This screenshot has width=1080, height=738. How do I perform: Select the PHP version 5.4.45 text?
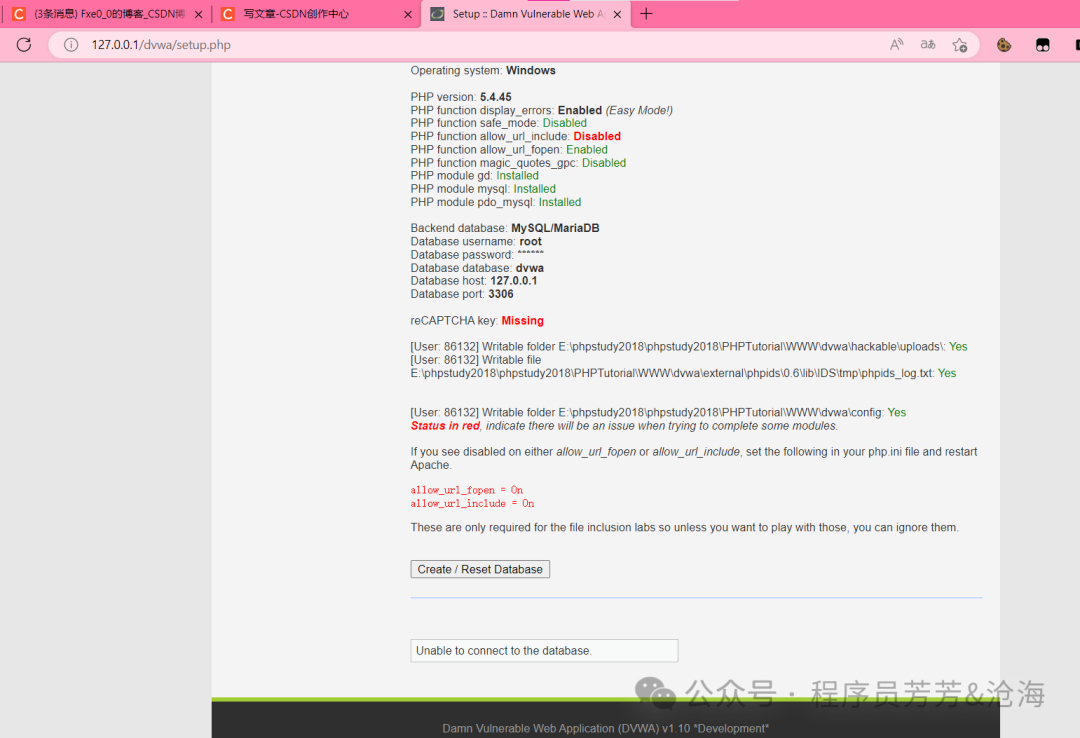[x=461, y=97]
